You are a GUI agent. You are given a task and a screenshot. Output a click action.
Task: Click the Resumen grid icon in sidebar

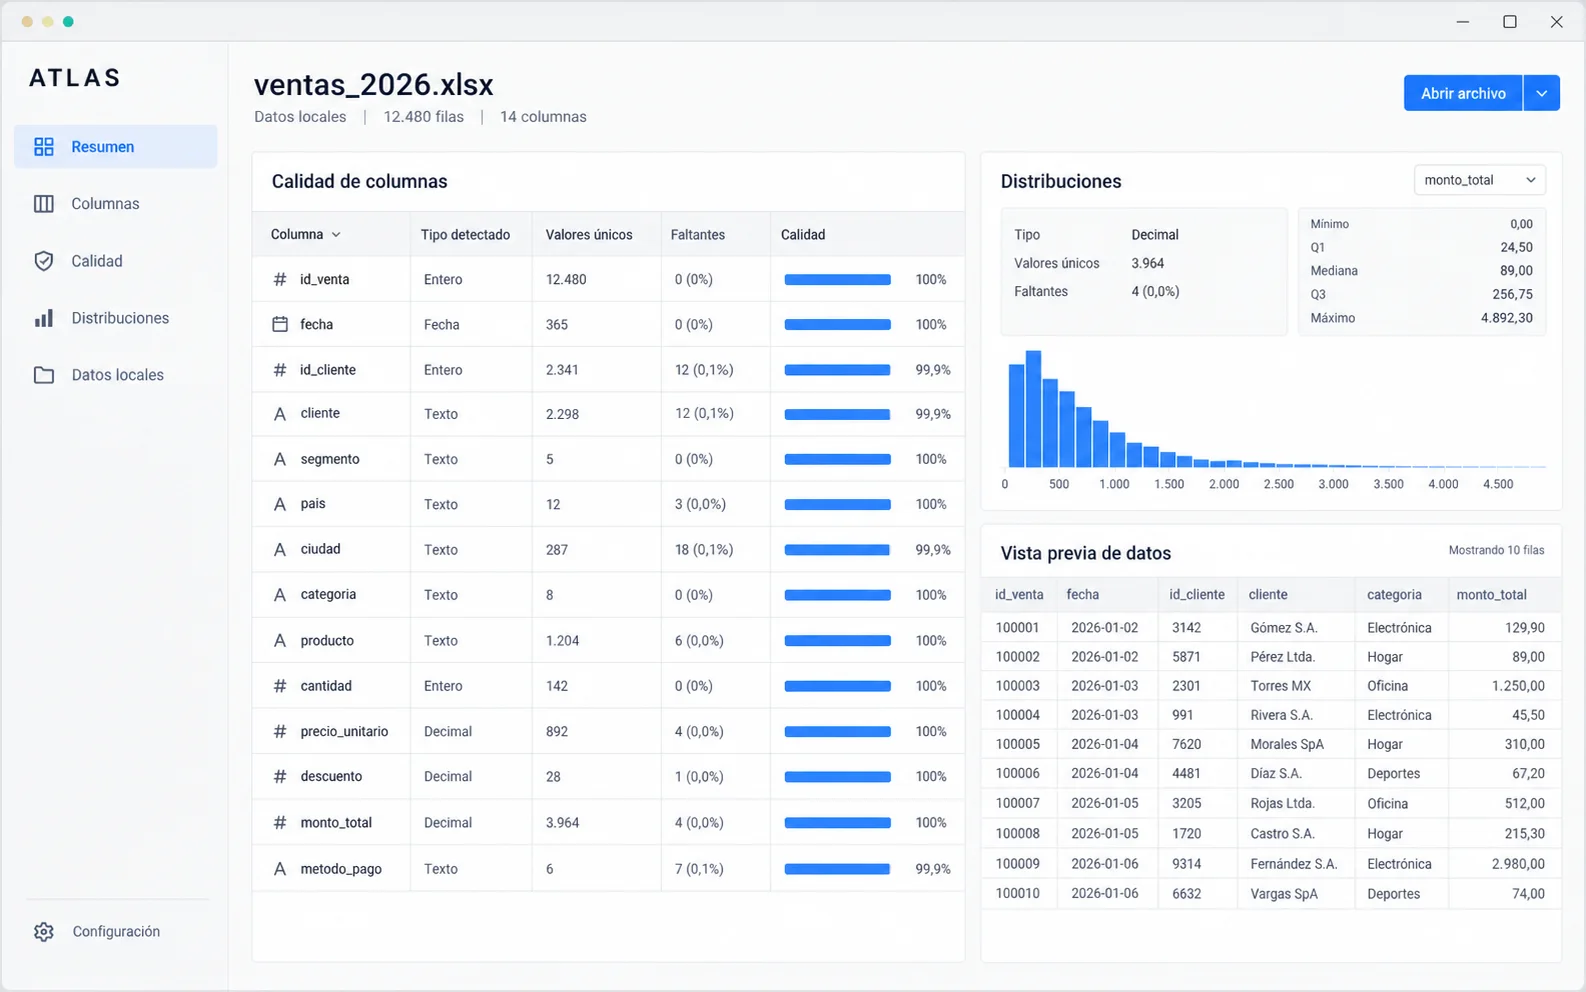click(x=44, y=147)
